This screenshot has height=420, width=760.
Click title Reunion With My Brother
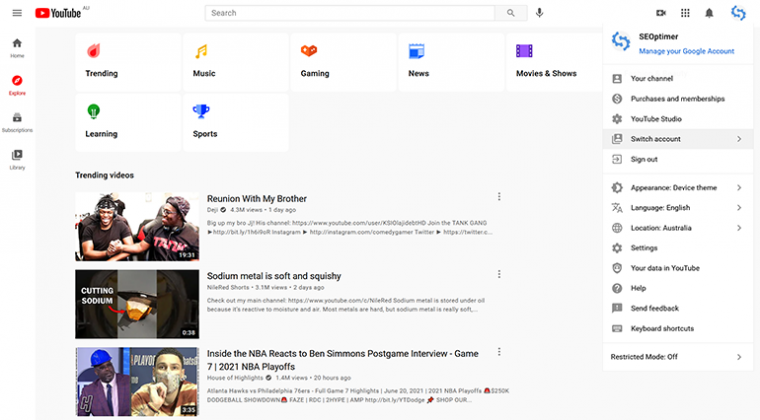(x=257, y=199)
